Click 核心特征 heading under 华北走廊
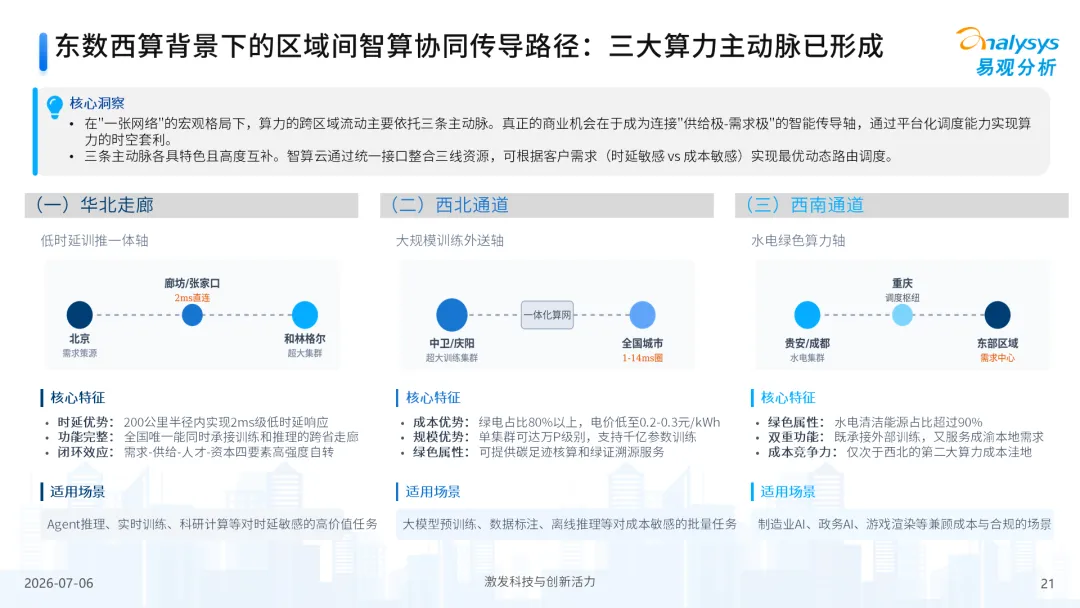 pos(77,397)
